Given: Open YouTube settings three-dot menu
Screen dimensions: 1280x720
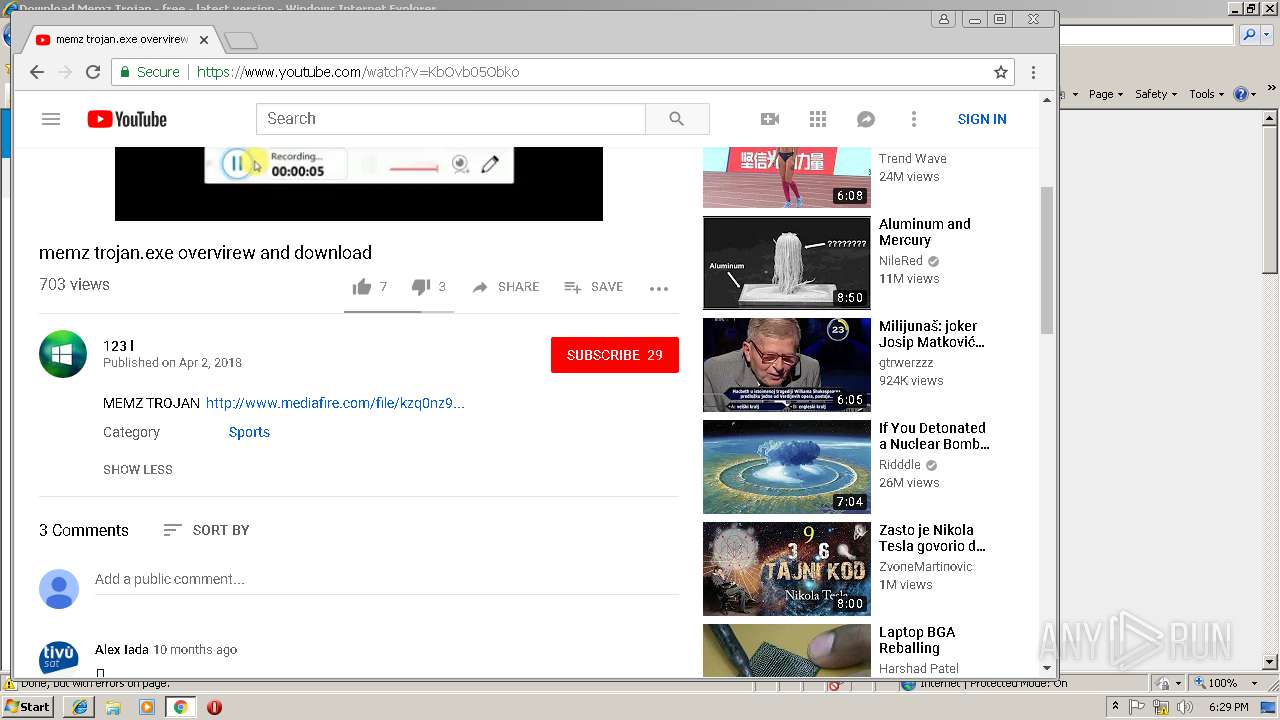Looking at the screenshot, I should (x=914, y=119).
